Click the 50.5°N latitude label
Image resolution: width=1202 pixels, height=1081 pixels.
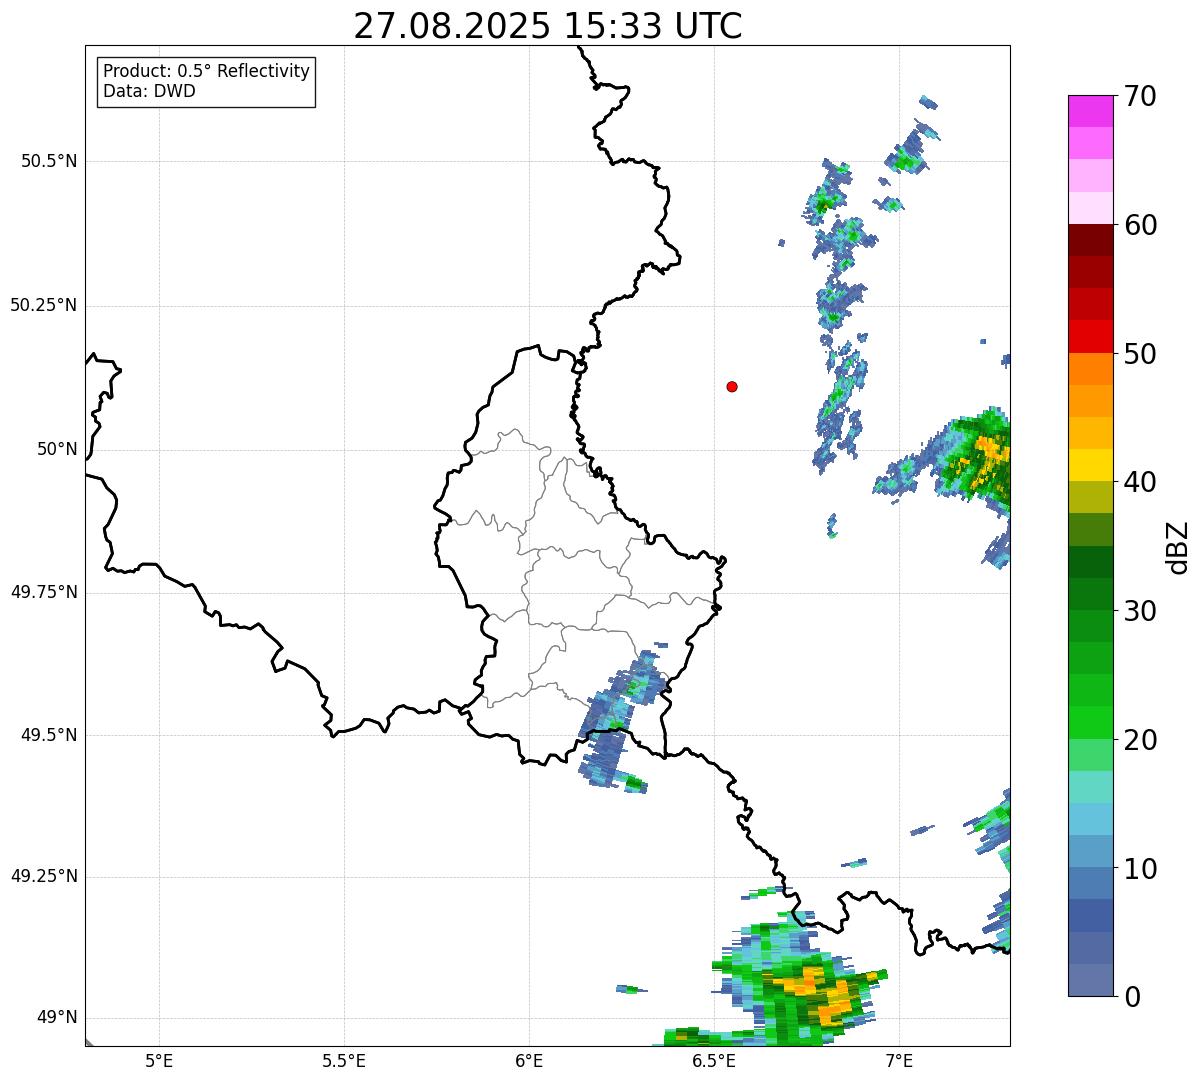tap(49, 161)
